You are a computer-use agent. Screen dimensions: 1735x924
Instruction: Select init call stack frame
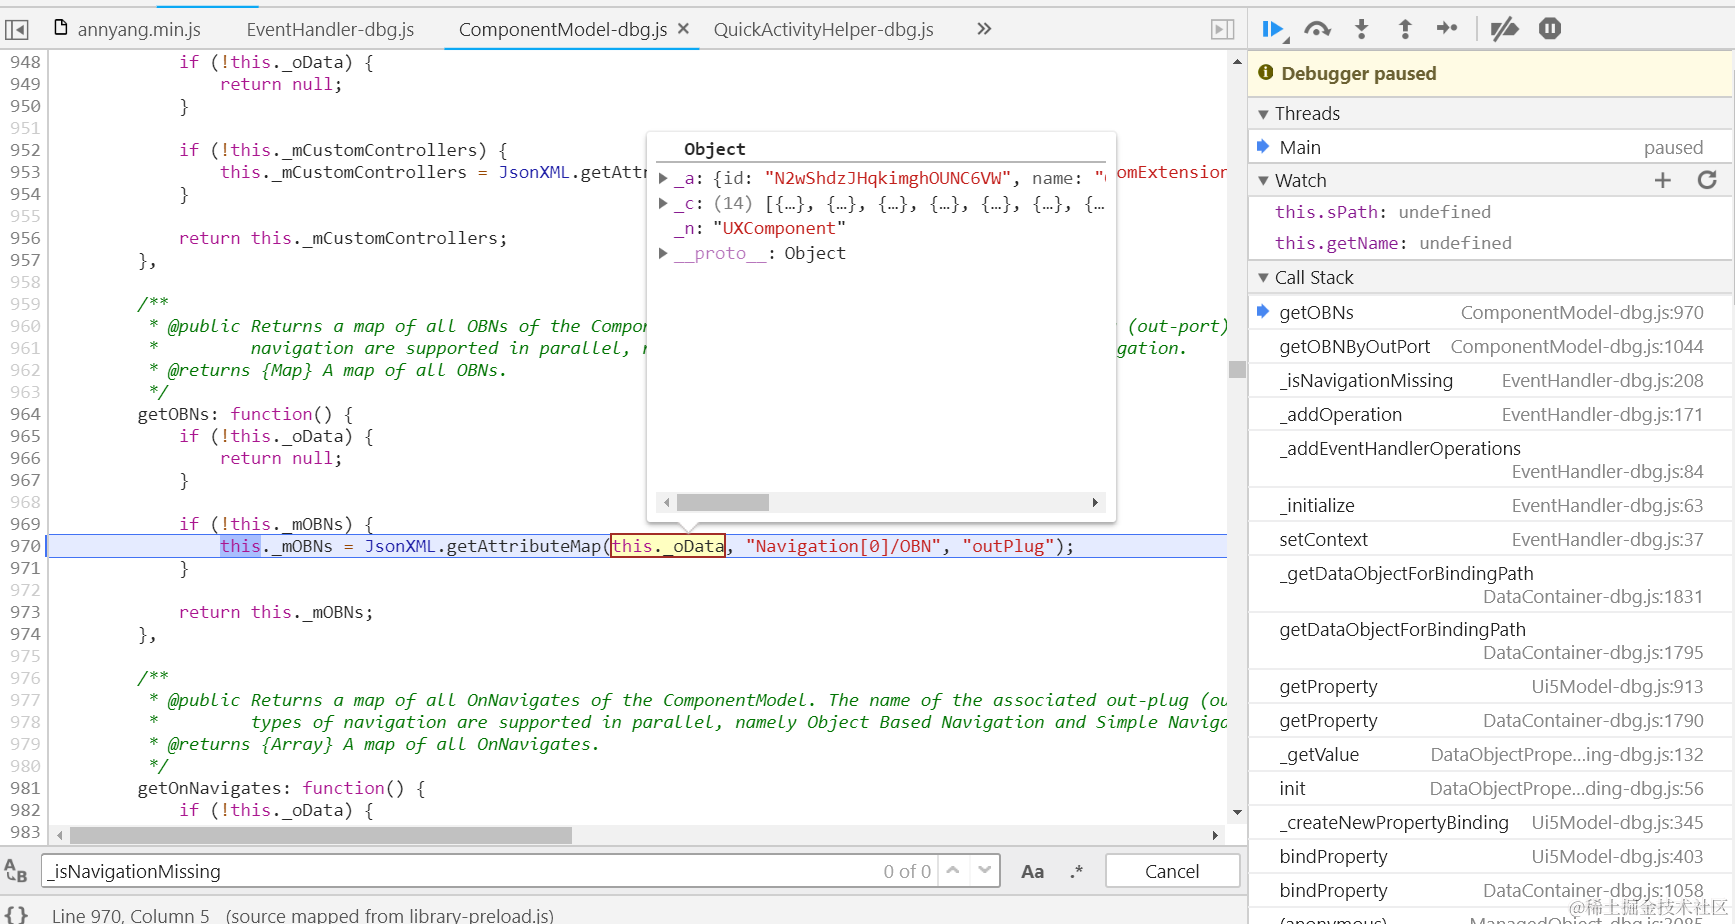1490,789
